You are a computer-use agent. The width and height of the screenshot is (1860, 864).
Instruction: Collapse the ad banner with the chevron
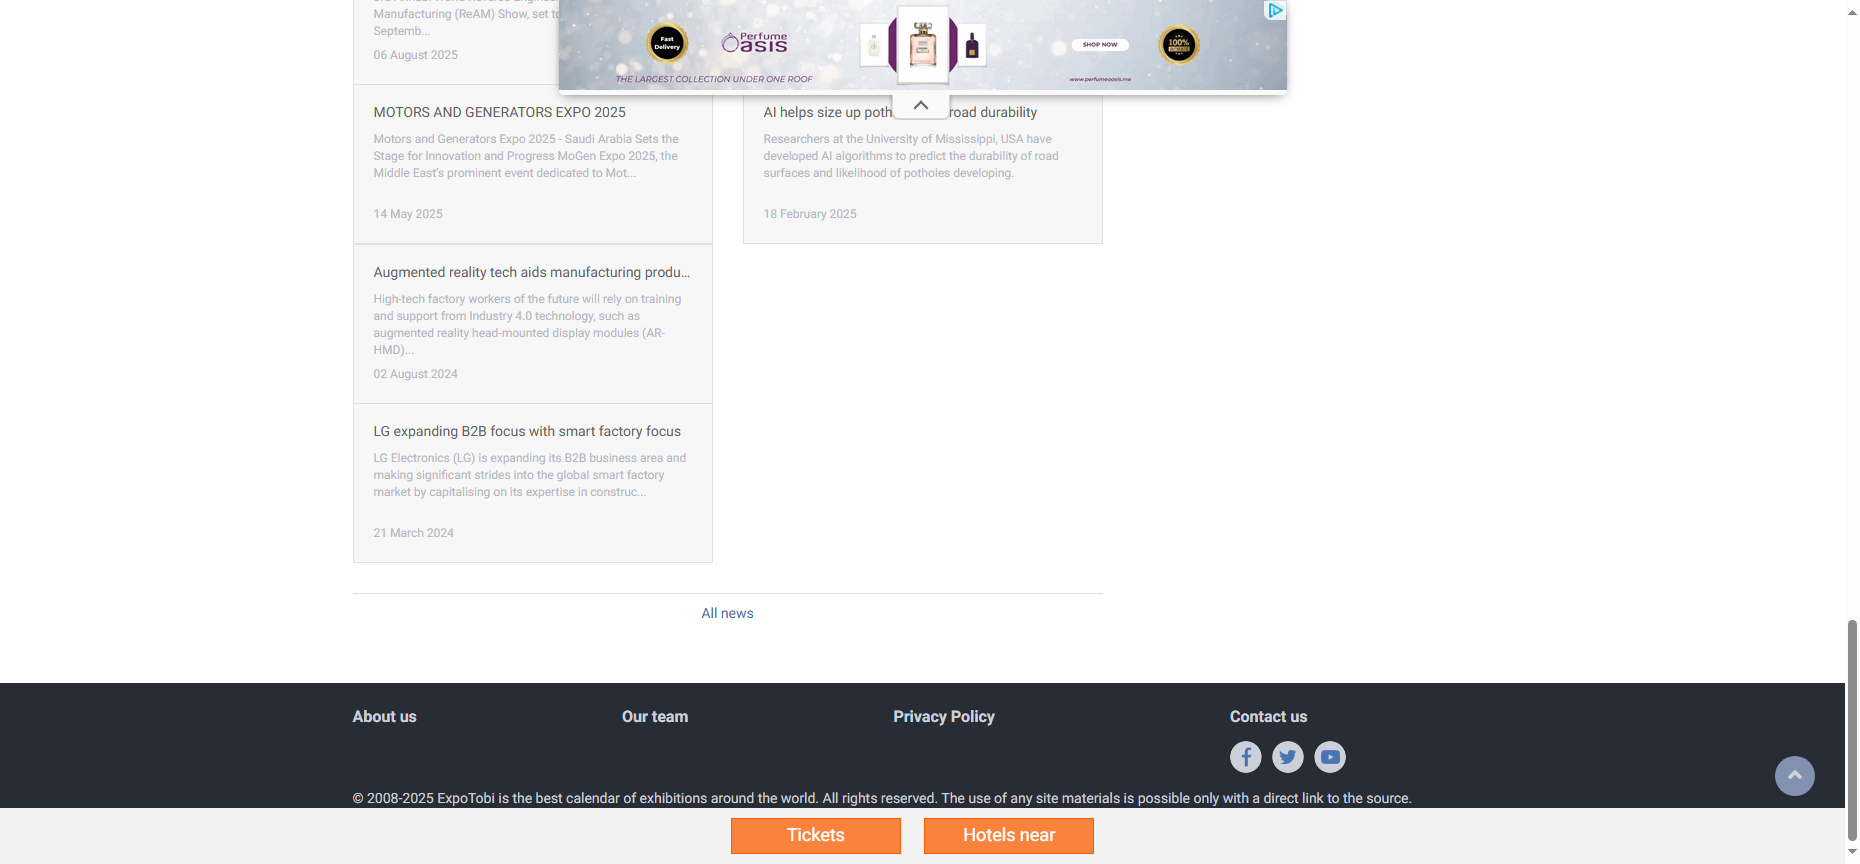click(921, 105)
